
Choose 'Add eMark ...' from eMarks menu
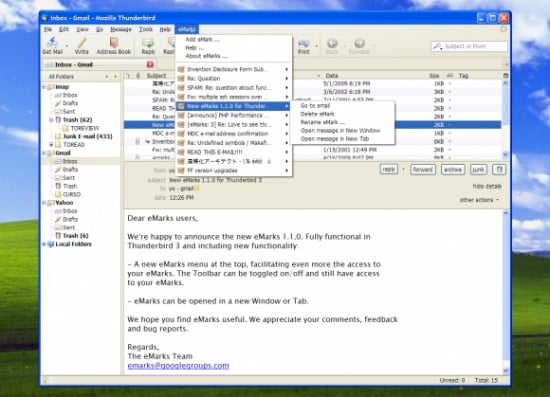click(x=202, y=39)
